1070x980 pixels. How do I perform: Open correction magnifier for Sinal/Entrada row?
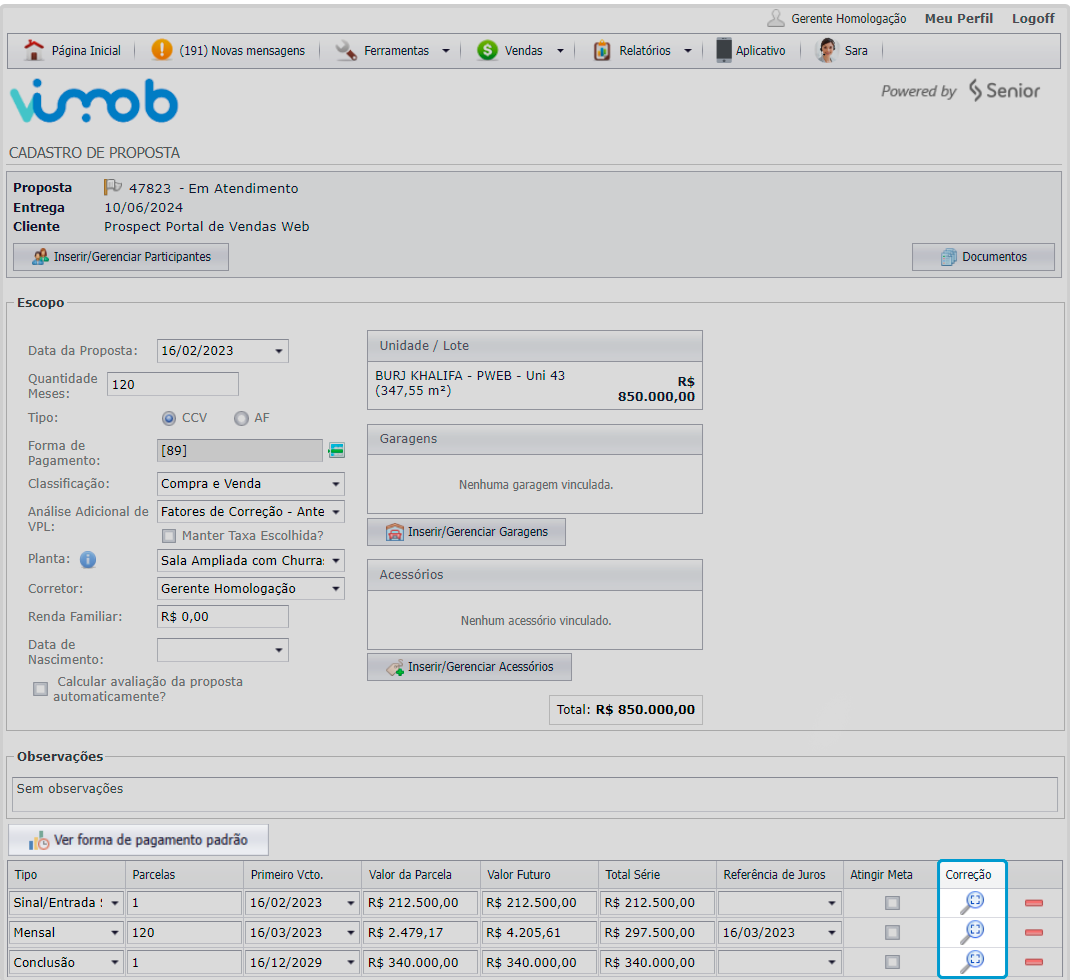pyautogui.click(x=971, y=902)
